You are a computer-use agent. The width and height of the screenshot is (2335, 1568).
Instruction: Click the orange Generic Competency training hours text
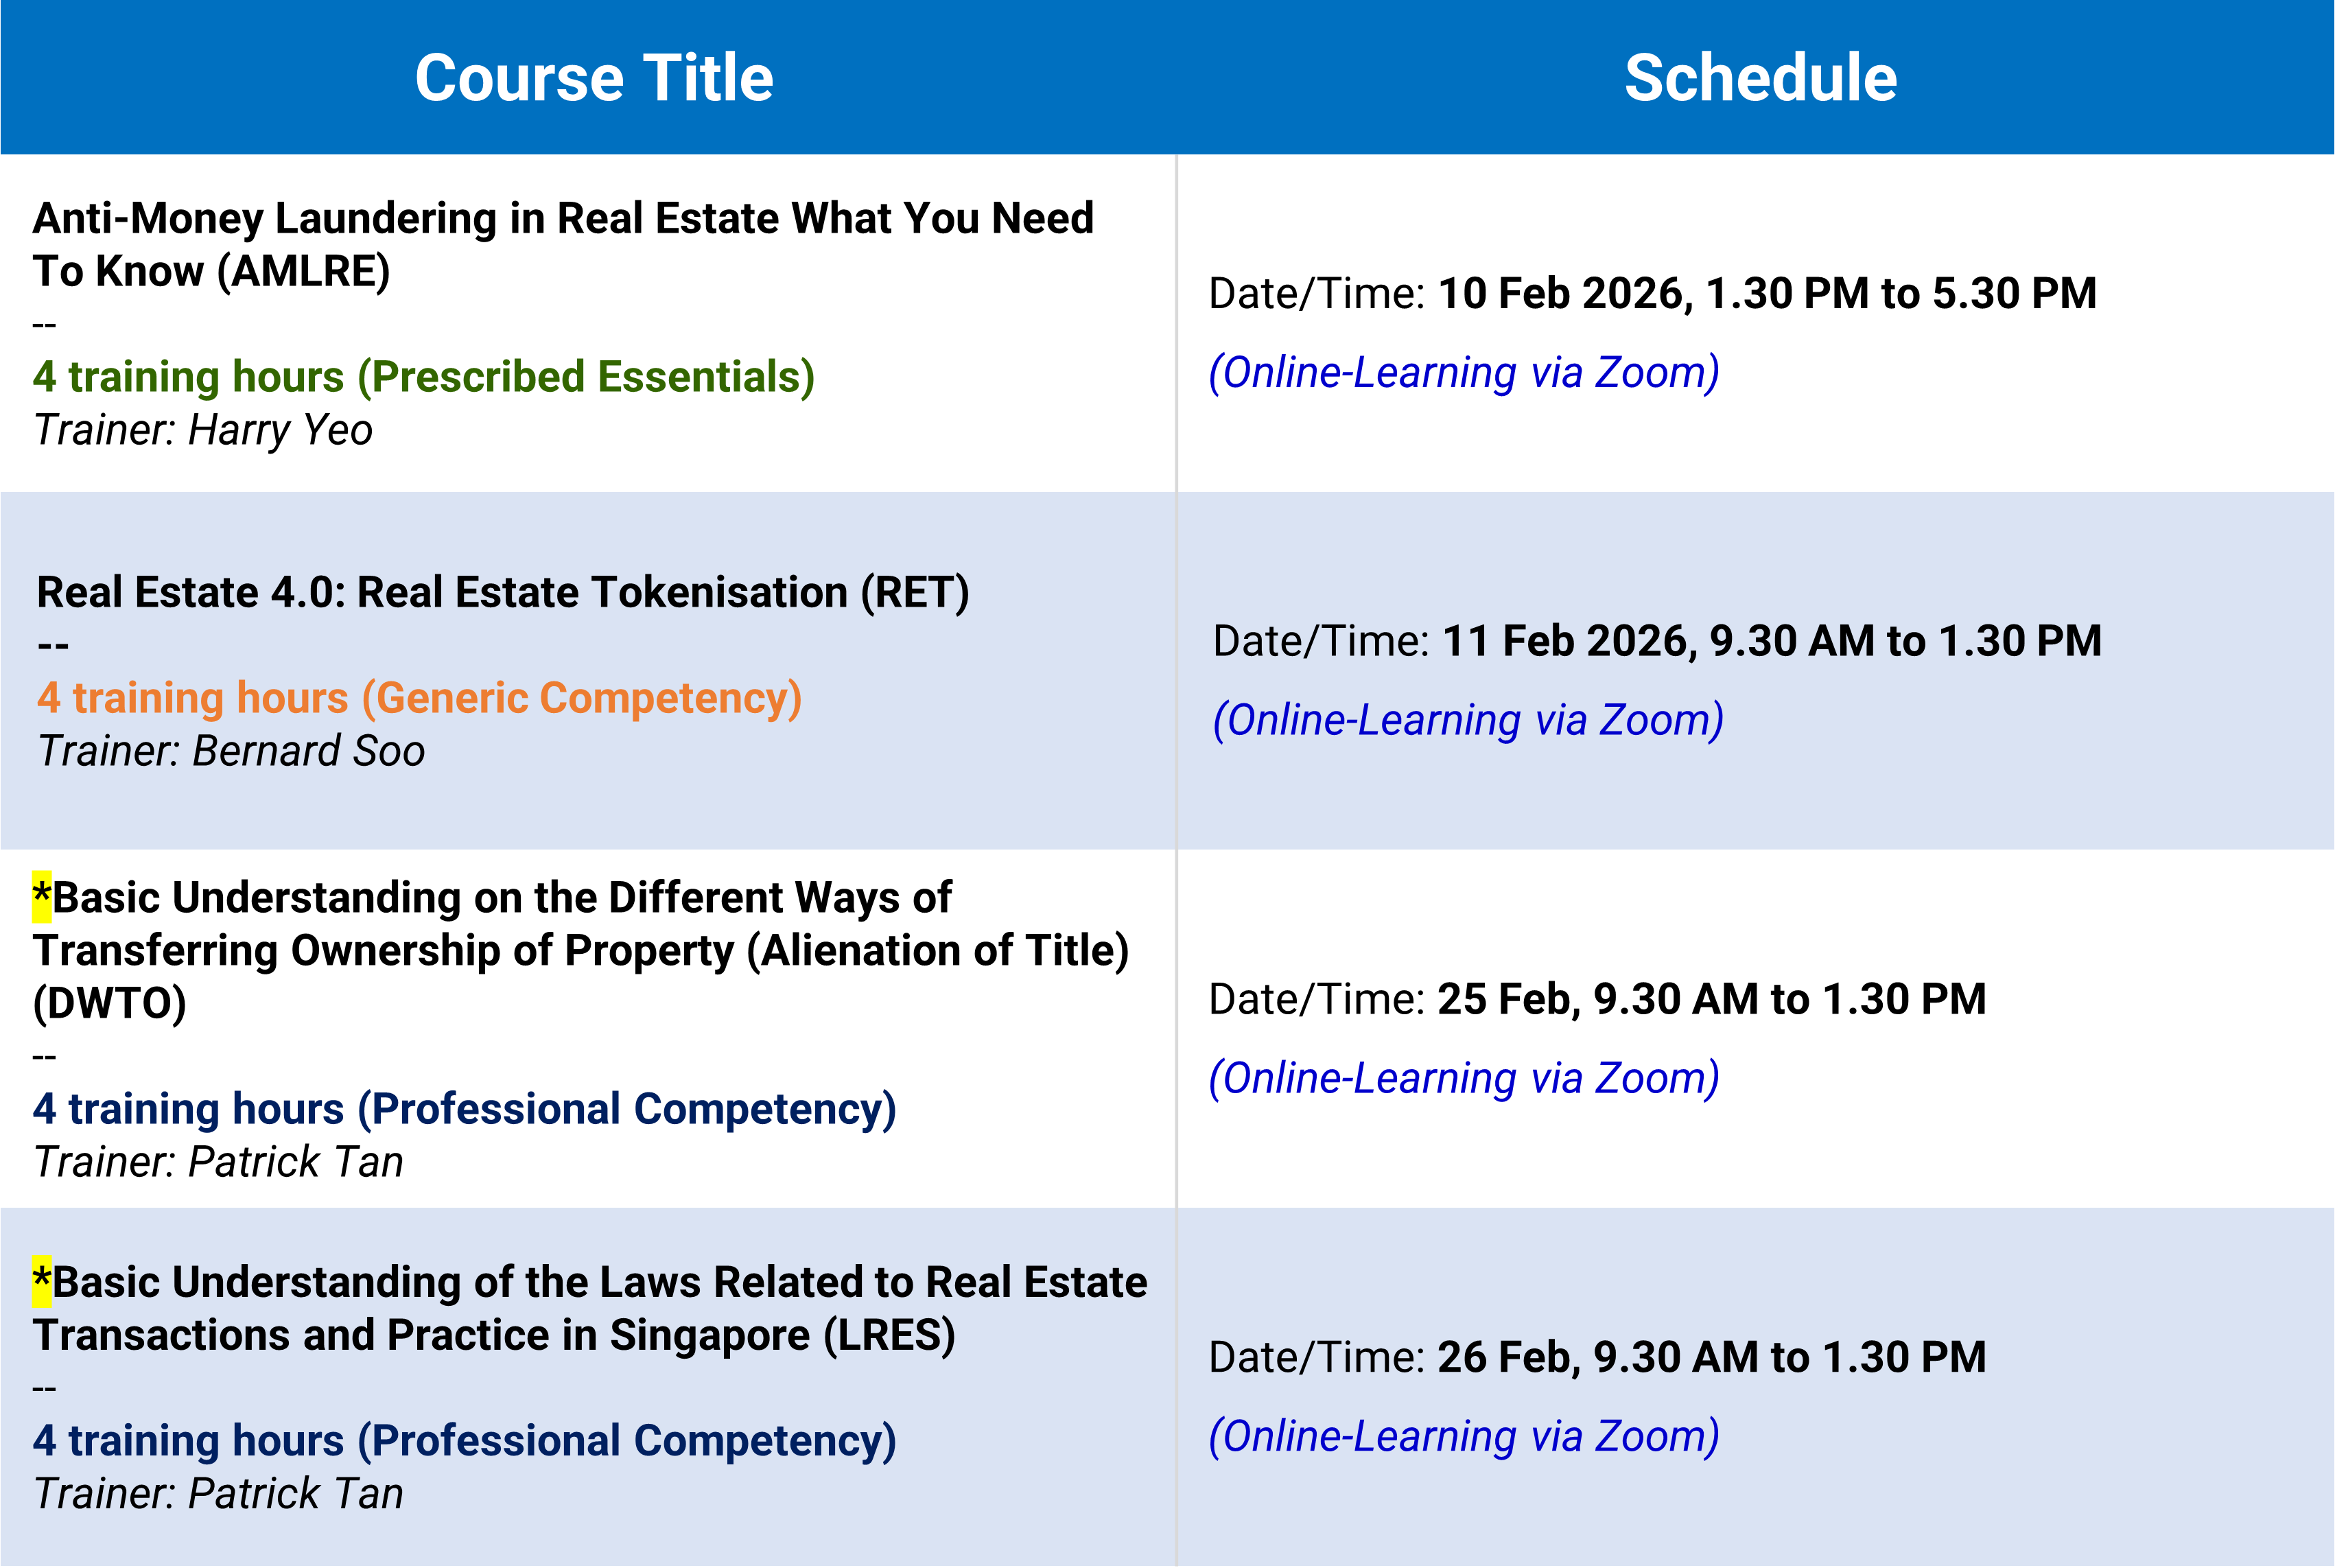click(420, 698)
